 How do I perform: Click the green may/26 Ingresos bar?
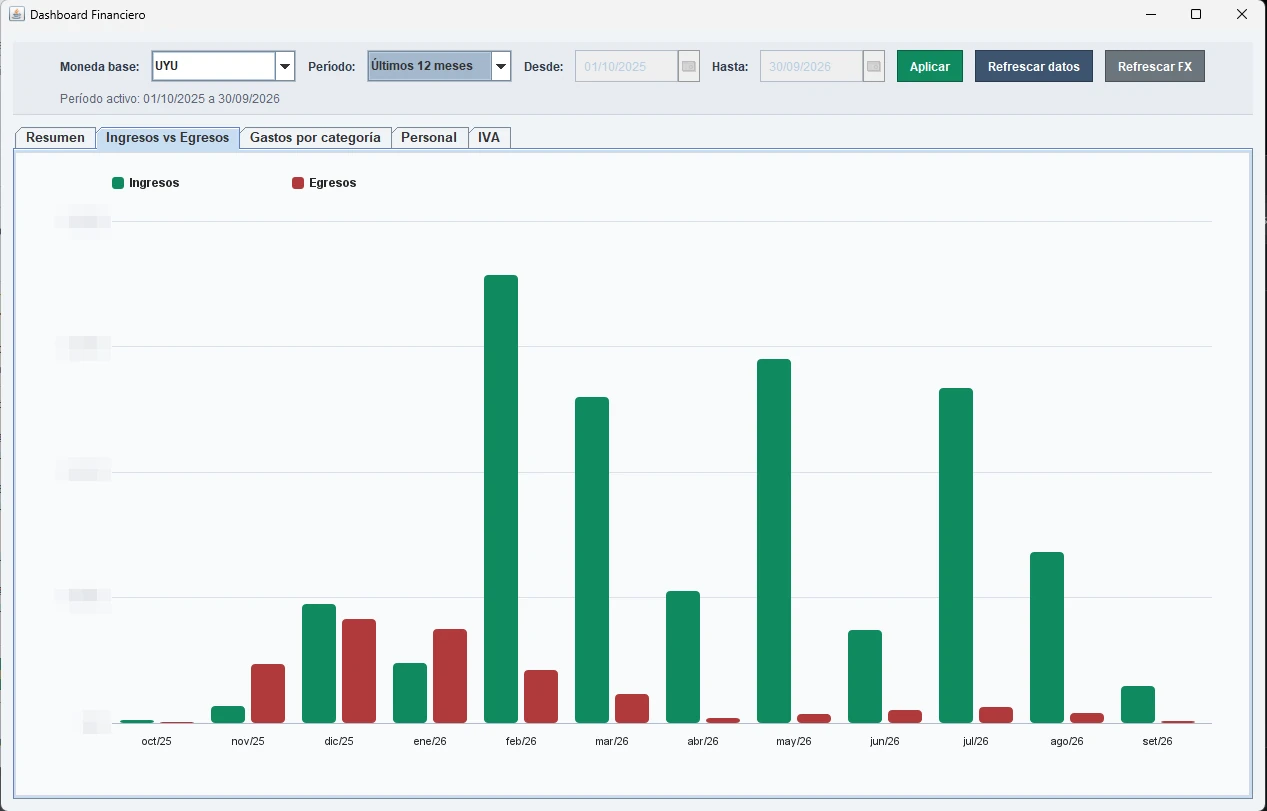coord(774,540)
